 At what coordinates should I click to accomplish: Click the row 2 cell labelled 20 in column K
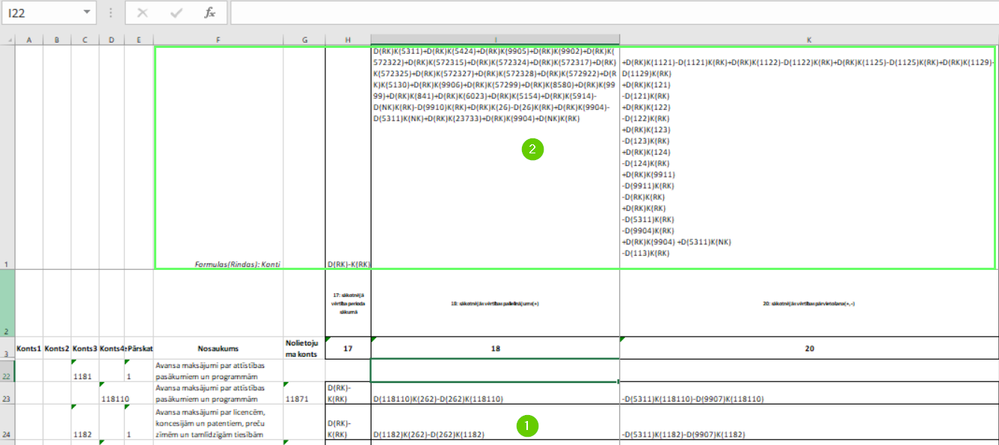pyautogui.click(x=809, y=302)
